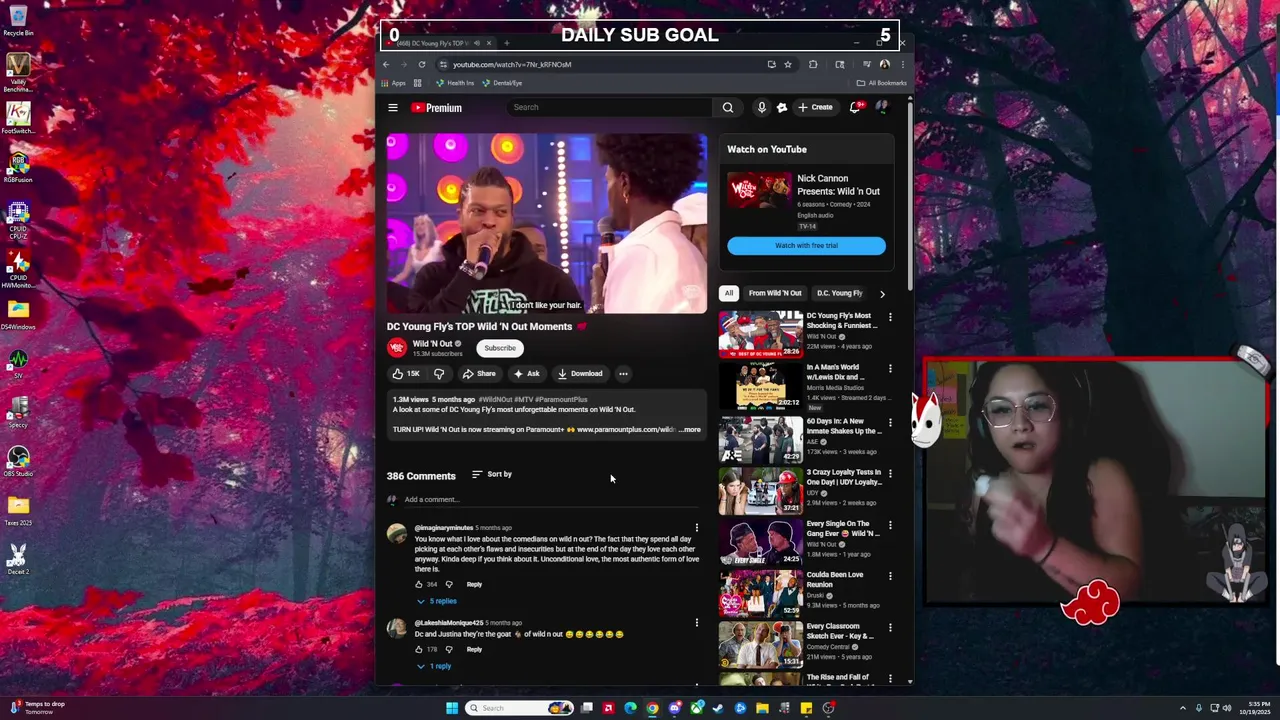Screen dimensions: 1280x720
Task: Click Share button under video
Action: (479, 374)
